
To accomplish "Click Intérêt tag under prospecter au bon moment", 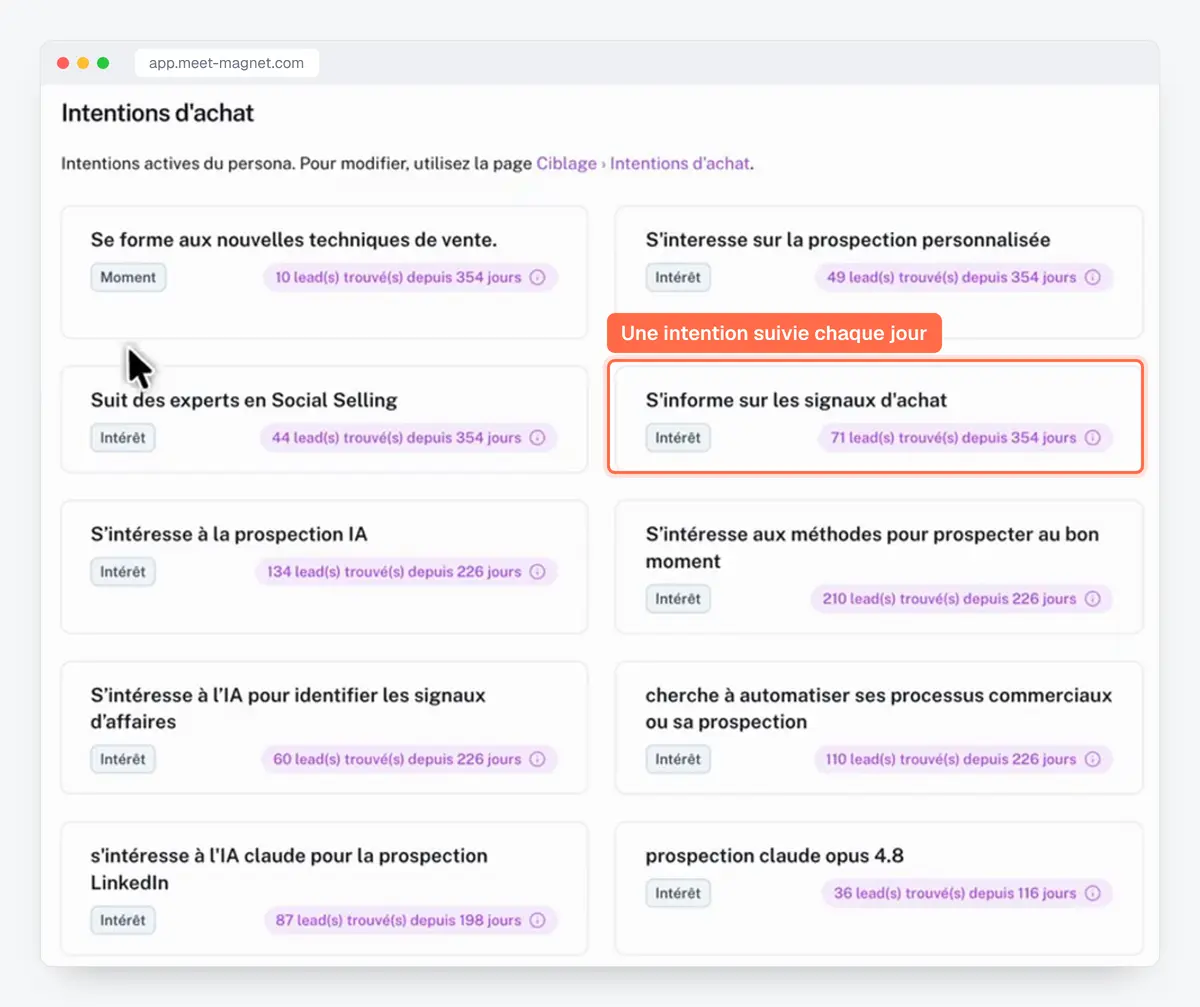I will pos(678,599).
